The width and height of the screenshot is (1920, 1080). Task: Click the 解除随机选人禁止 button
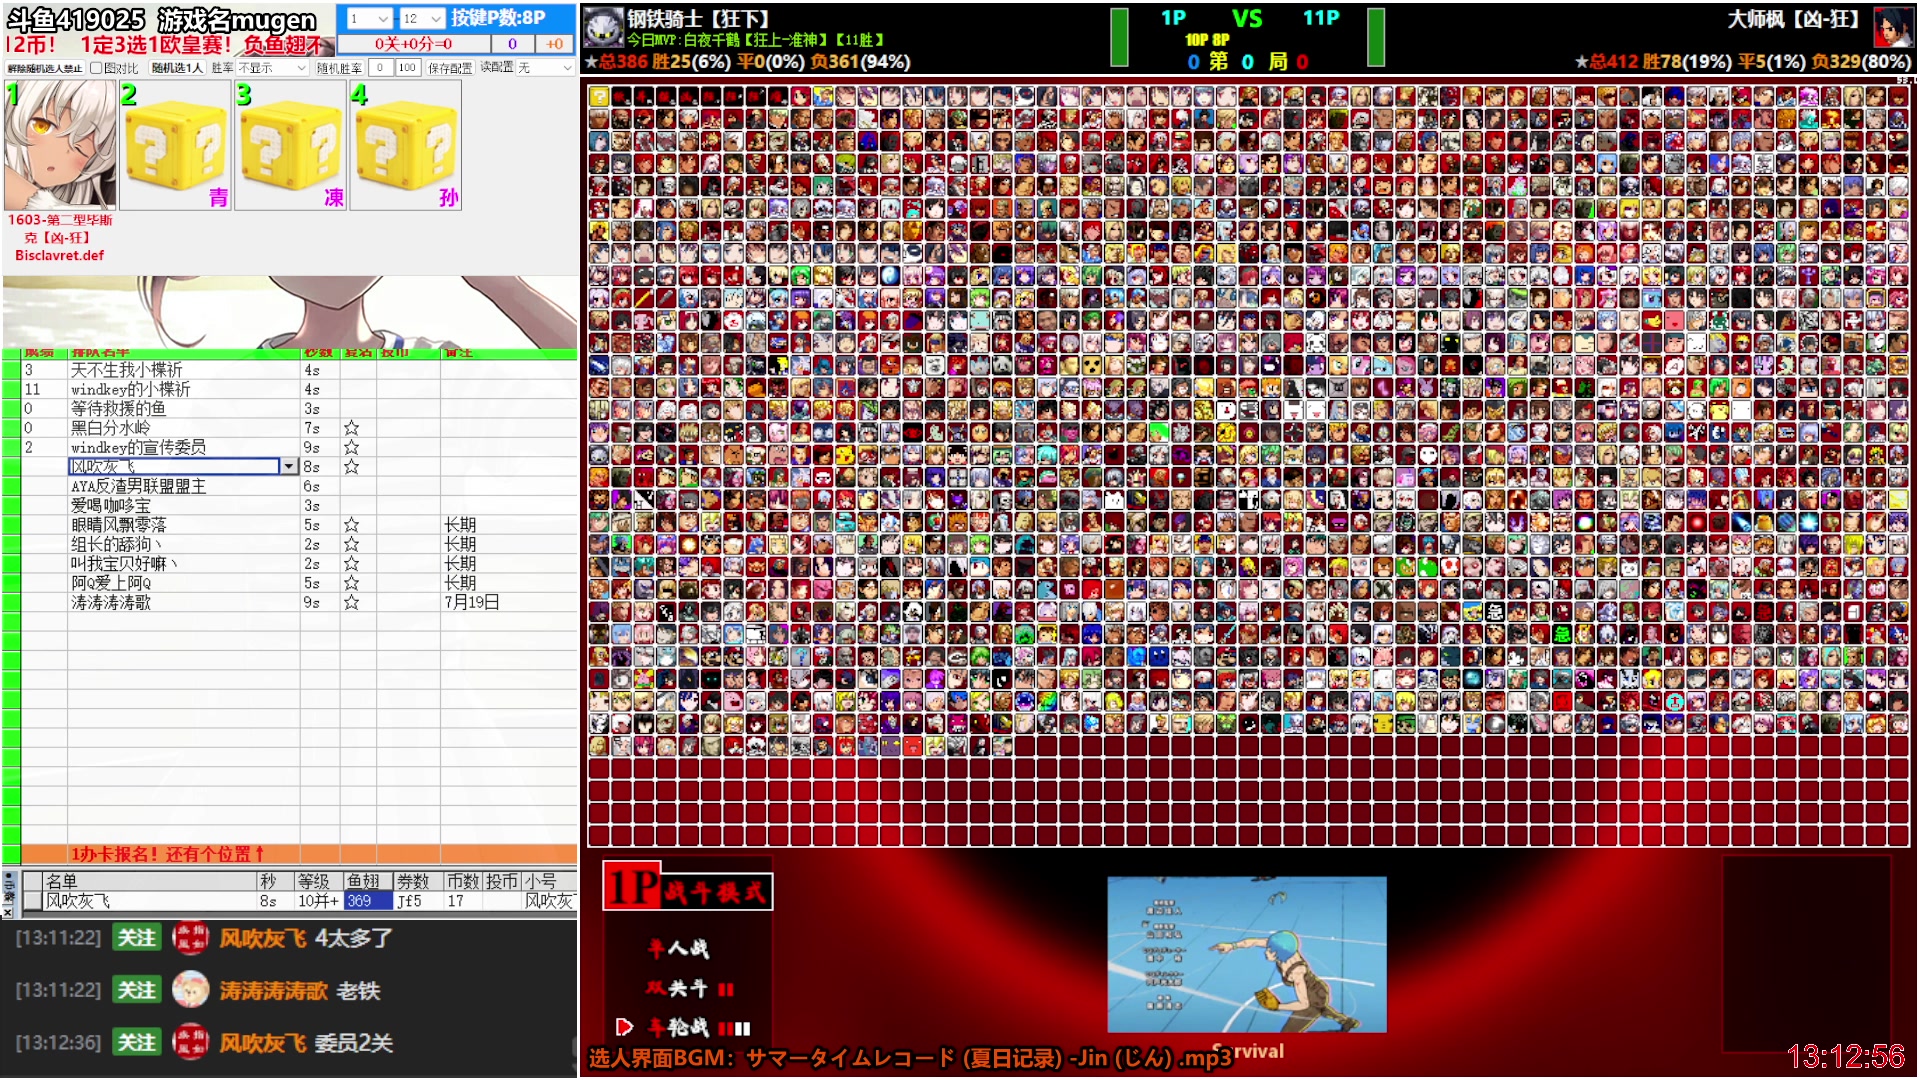45,68
